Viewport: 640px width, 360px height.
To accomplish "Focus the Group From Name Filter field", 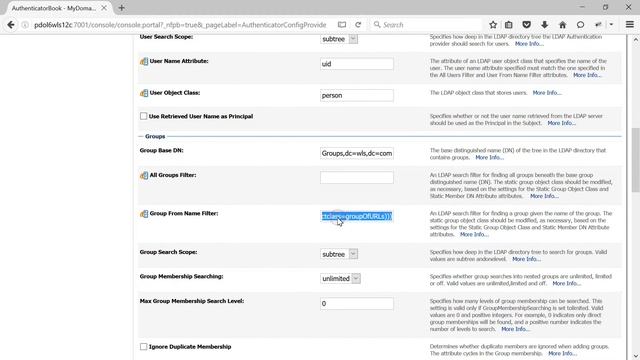I will (x=357, y=216).
